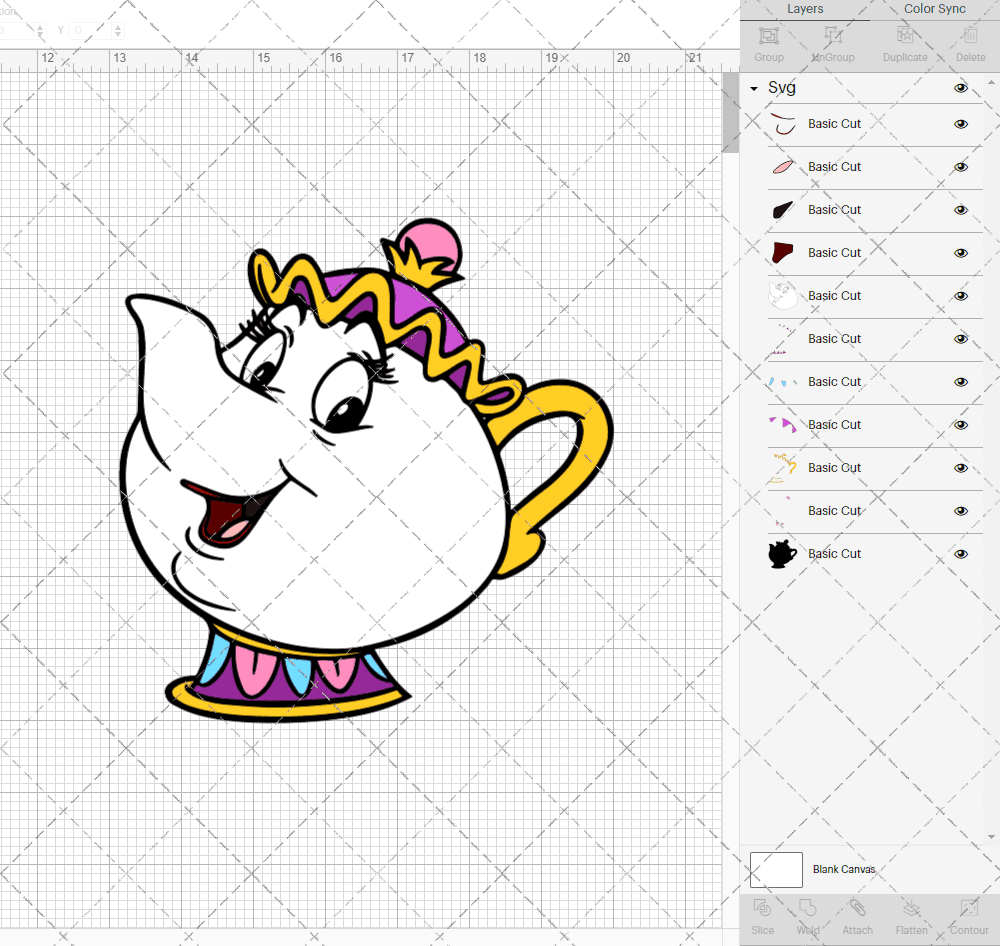This screenshot has width=1000, height=946.
Task: Click the Delete trash icon
Action: coord(970,35)
